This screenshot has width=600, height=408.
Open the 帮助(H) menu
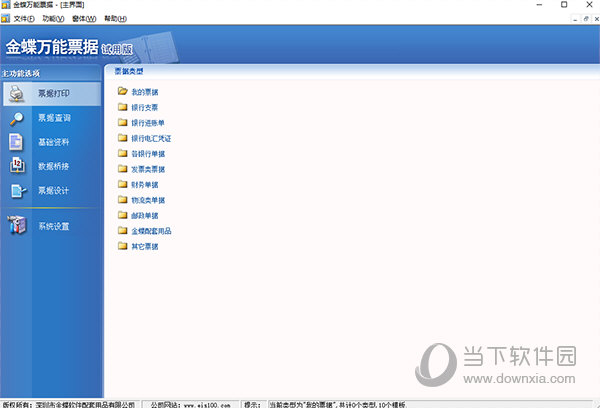coord(115,18)
